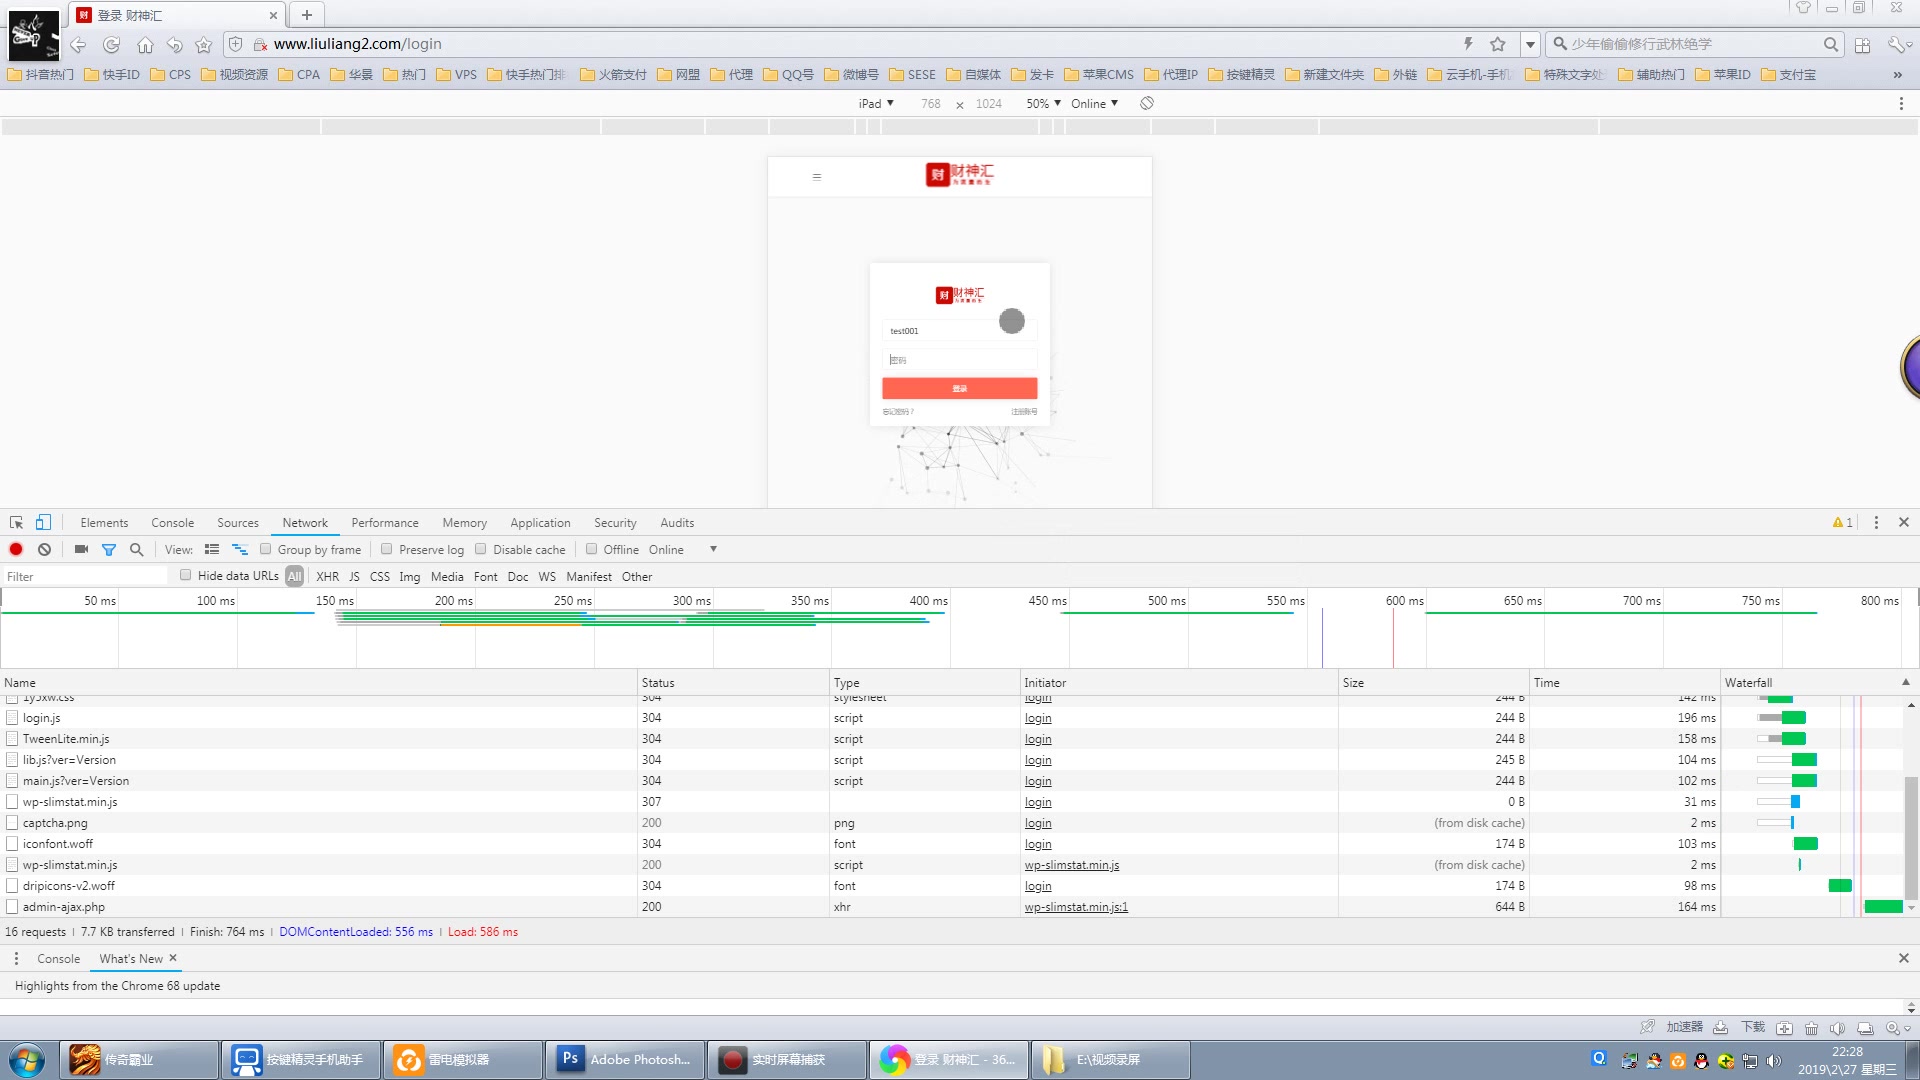The height and width of the screenshot is (1080, 1920).
Task: Toggle the network filter funnel icon
Action: (109, 549)
